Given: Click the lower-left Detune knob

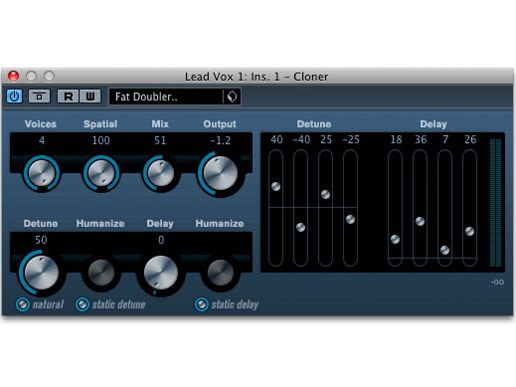Looking at the screenshot, I should (x=41, y=273).
